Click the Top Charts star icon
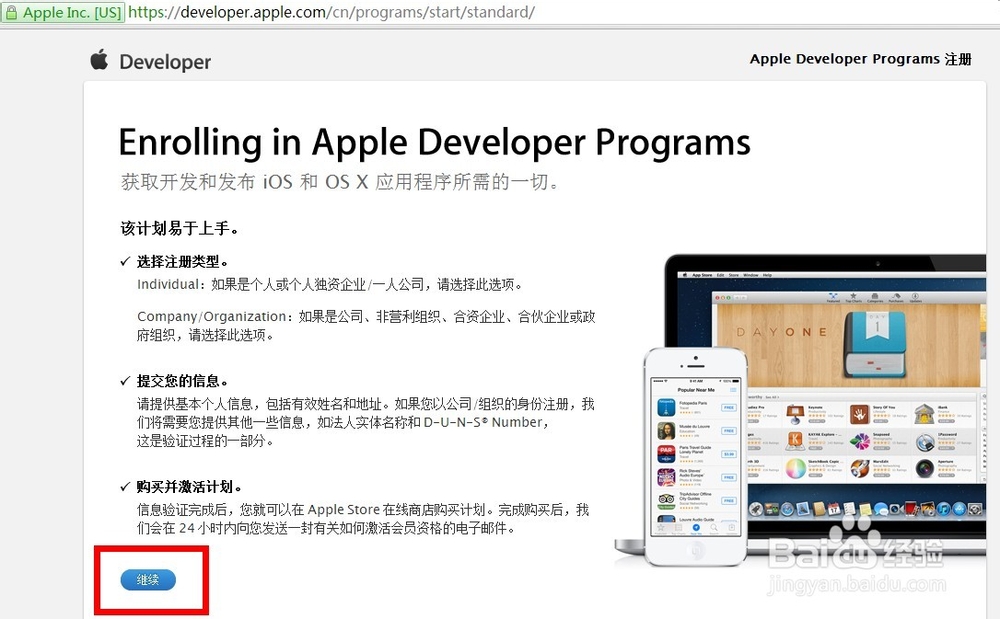1000x619 pixels. point(853,296)
